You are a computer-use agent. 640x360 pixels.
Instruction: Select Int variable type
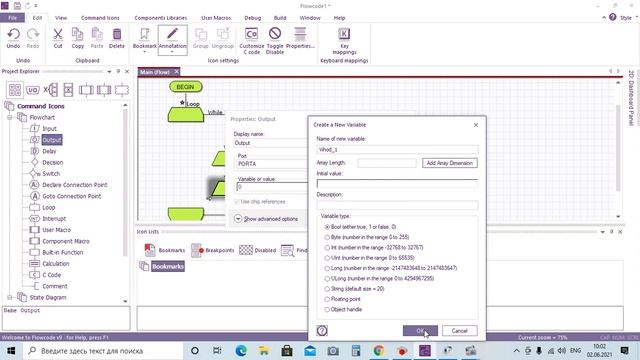coord(327,247)
